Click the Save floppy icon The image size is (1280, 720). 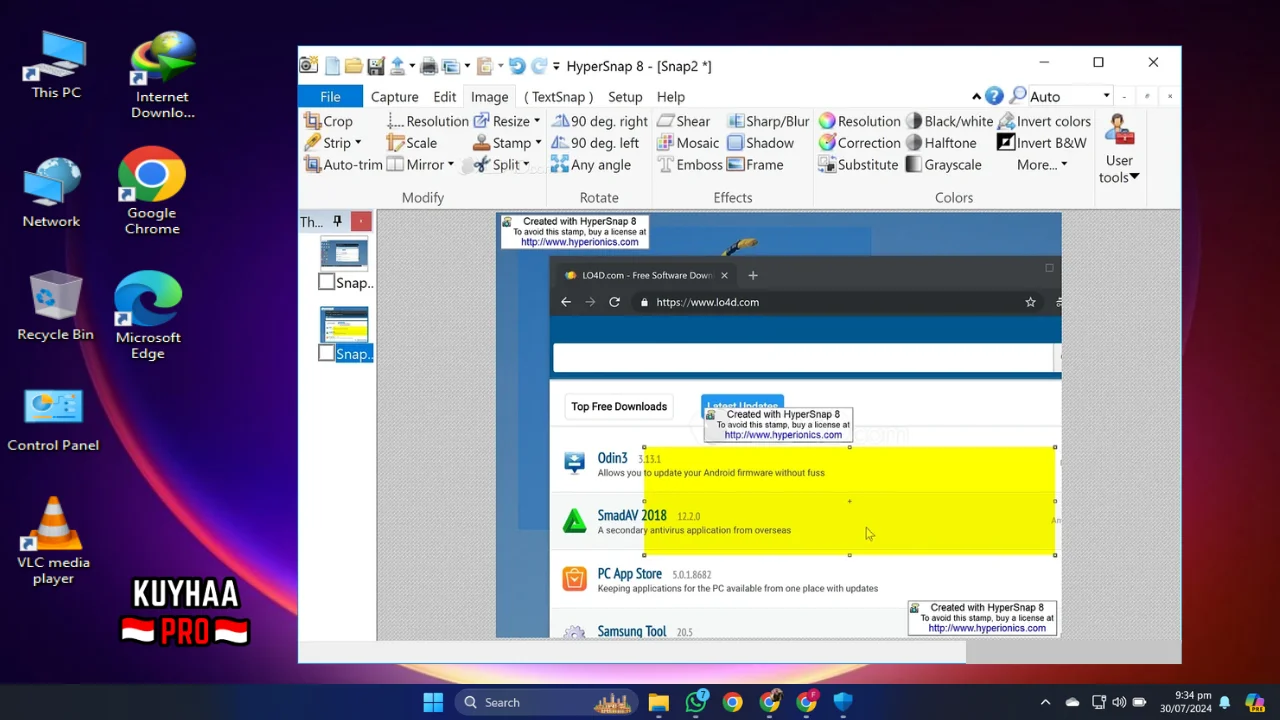(376, 66)
